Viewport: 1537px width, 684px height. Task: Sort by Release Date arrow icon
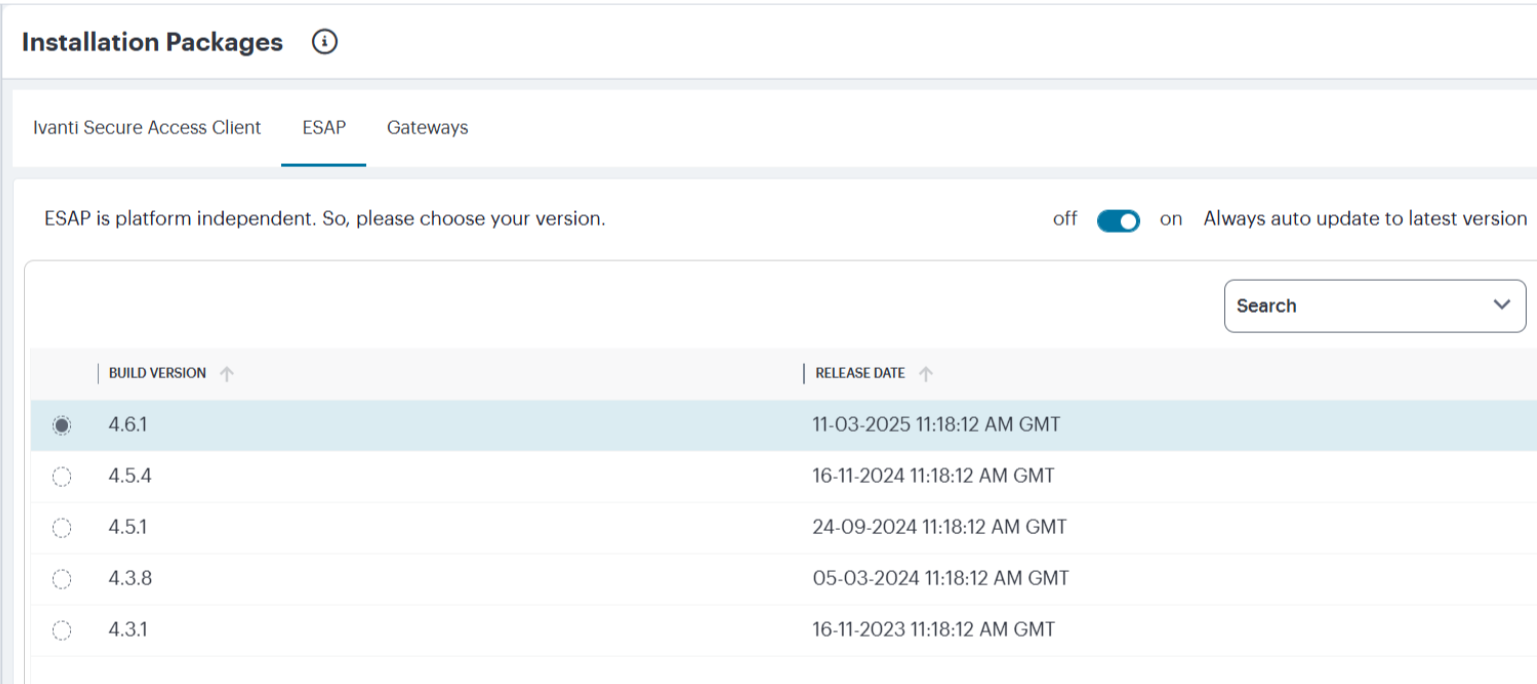[x=926, y=374]
